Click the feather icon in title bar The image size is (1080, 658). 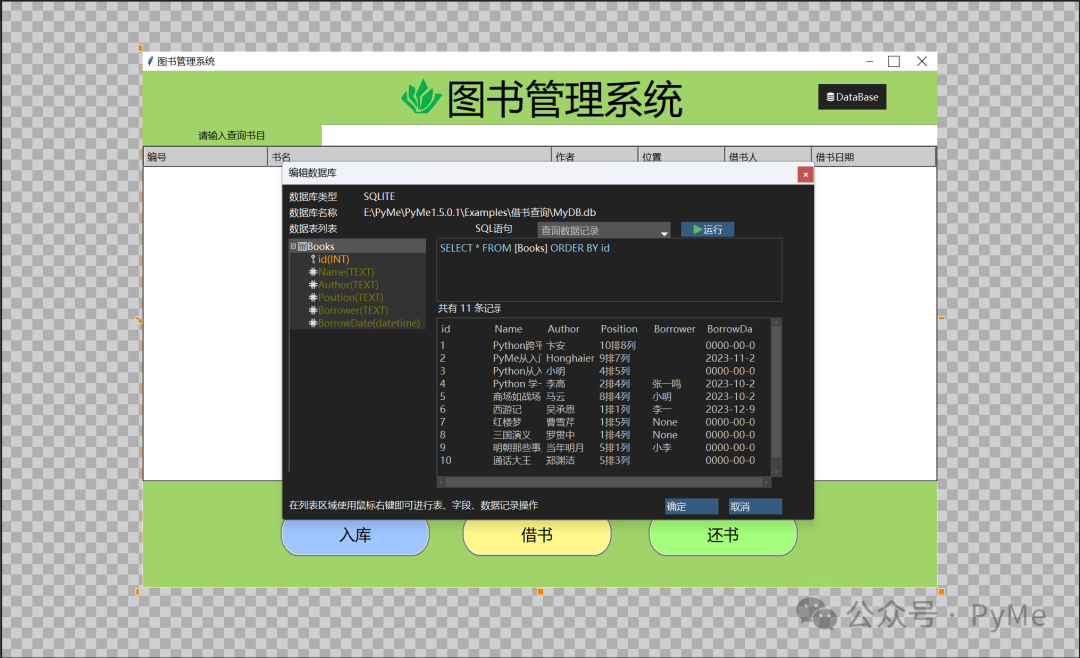click(149, 61)
